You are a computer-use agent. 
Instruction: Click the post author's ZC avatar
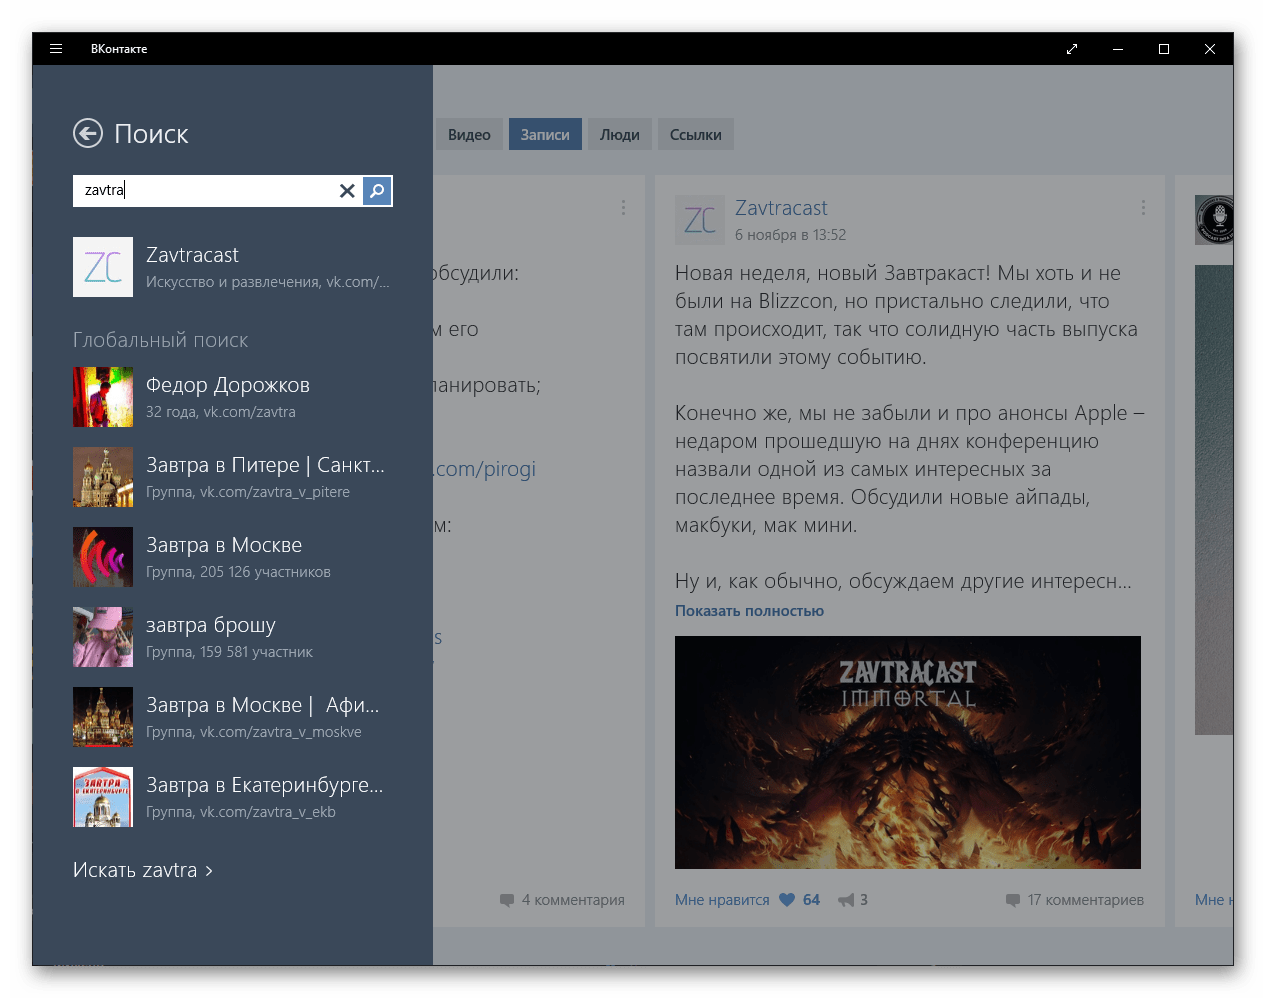[700, 220]
